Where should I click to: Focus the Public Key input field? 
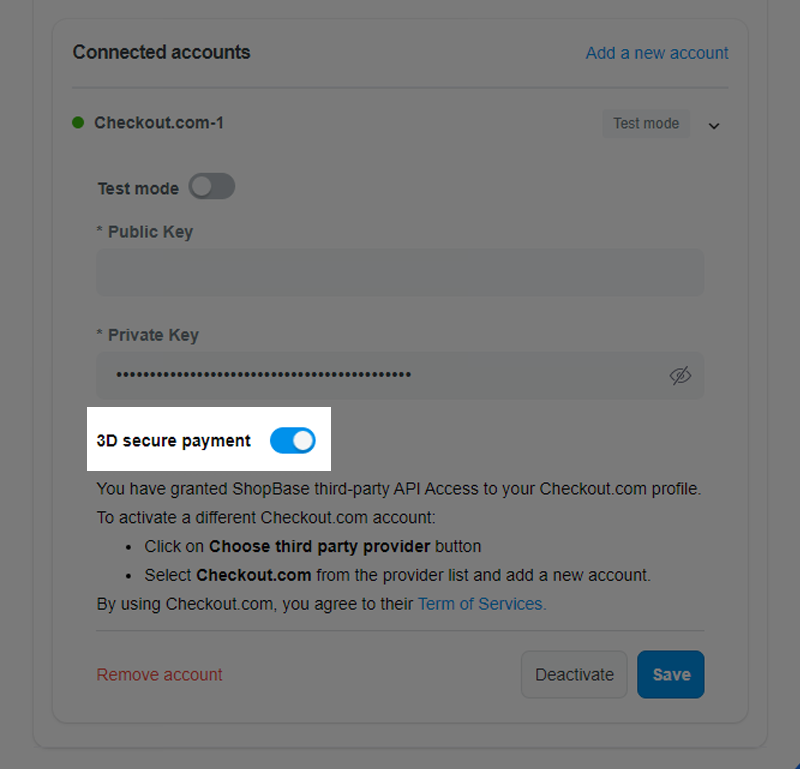click(400, 272)
